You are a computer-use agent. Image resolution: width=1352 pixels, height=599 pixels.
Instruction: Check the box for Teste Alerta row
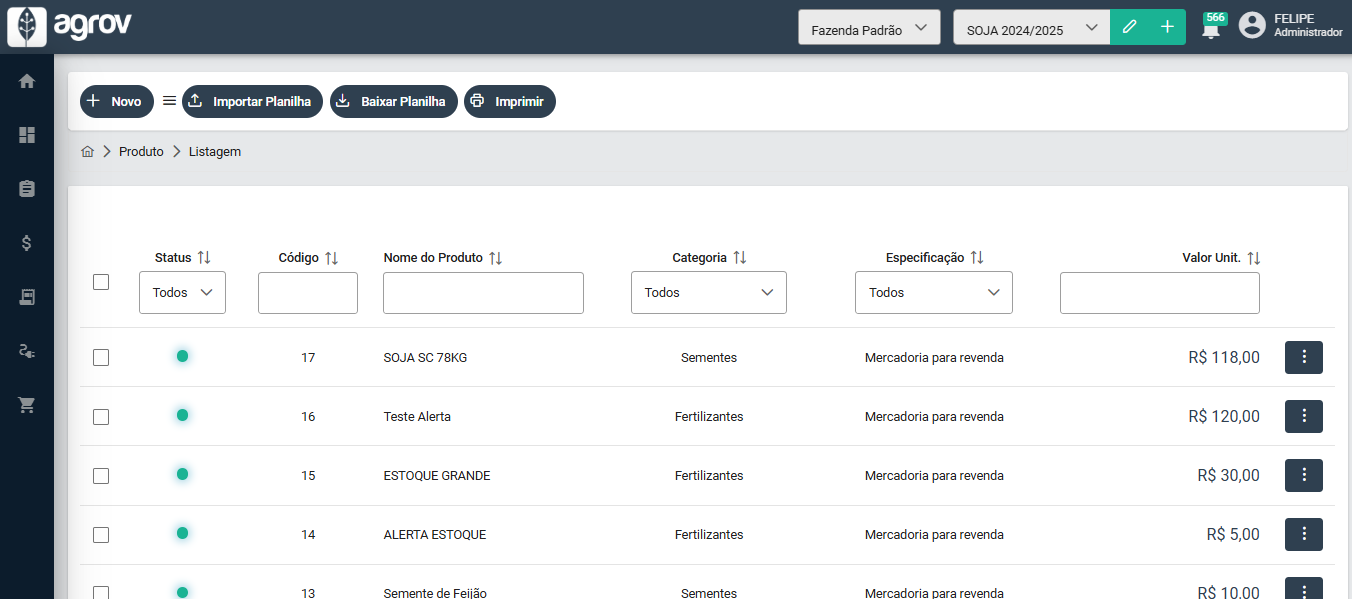[101, 416]
